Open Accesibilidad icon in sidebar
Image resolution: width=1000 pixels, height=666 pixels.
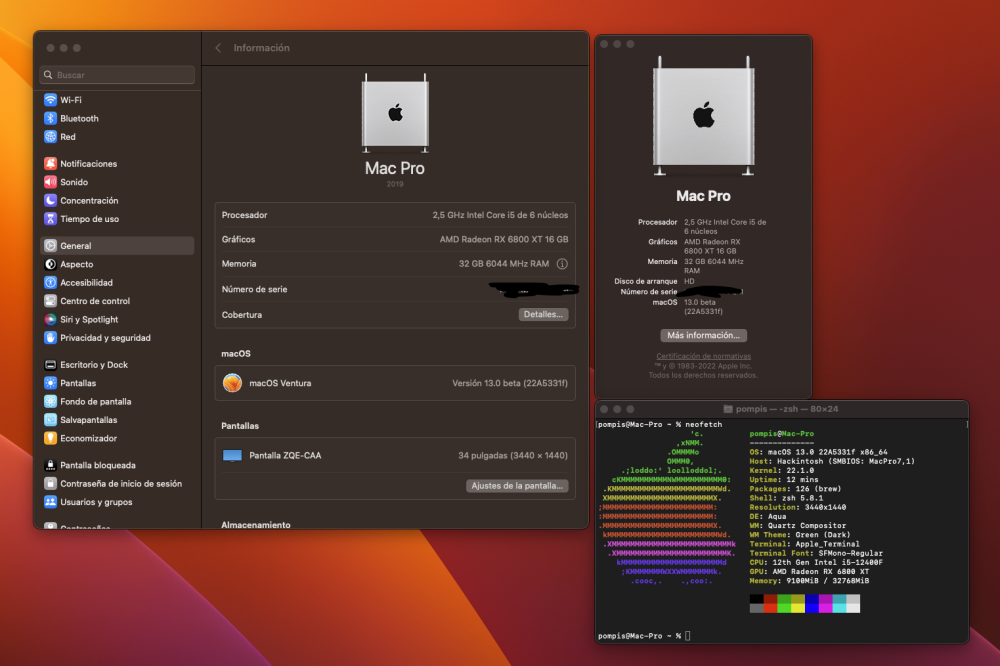tap(50, 283)
